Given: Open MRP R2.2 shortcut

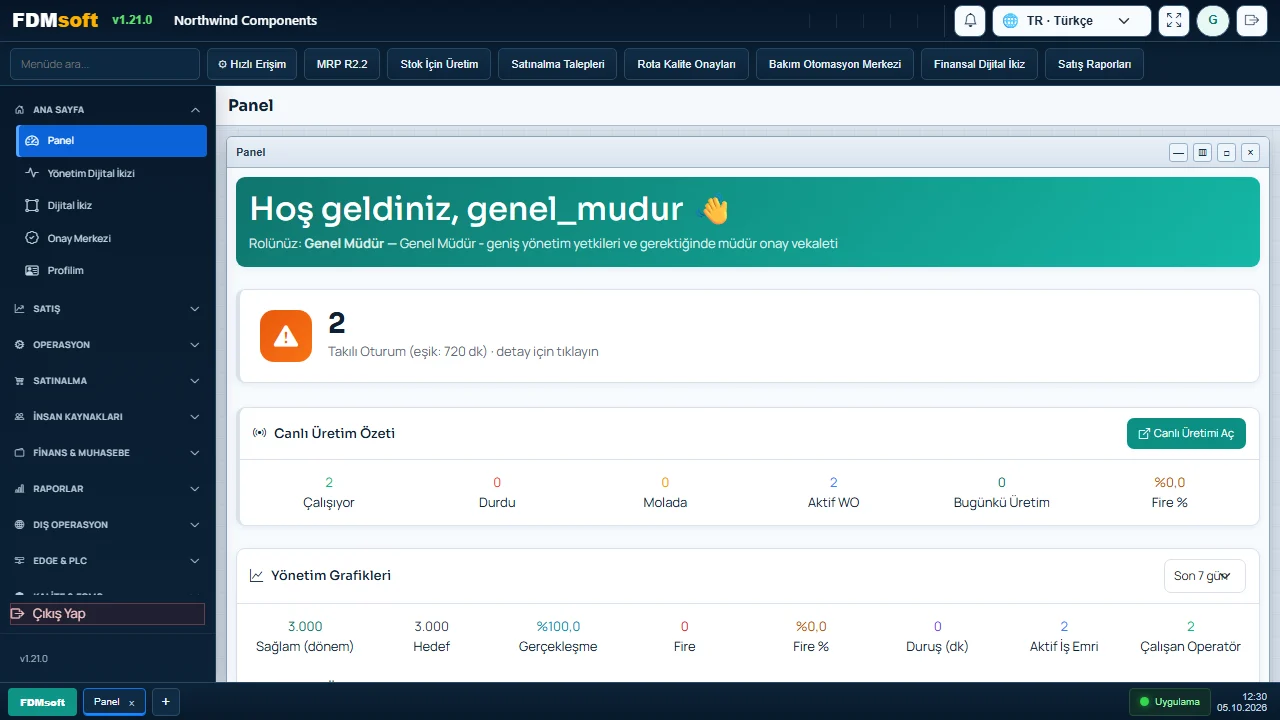Looking at the screenshot, I should pos(342,64).
